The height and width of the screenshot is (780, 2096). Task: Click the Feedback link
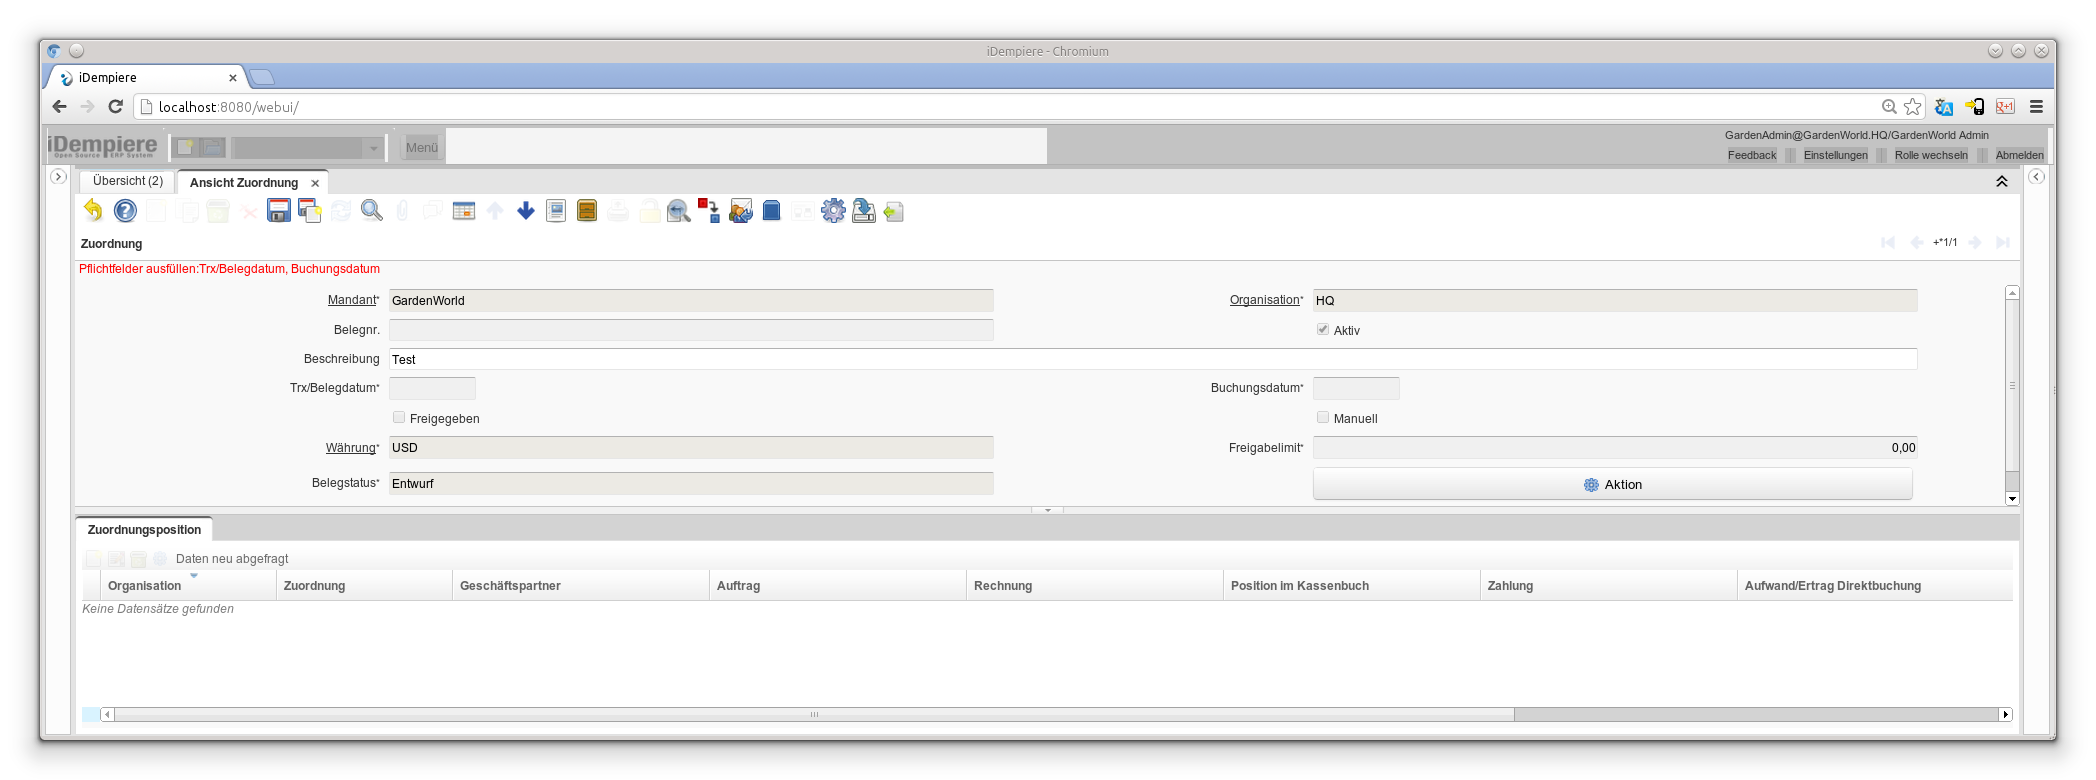tap(1752, 155)
